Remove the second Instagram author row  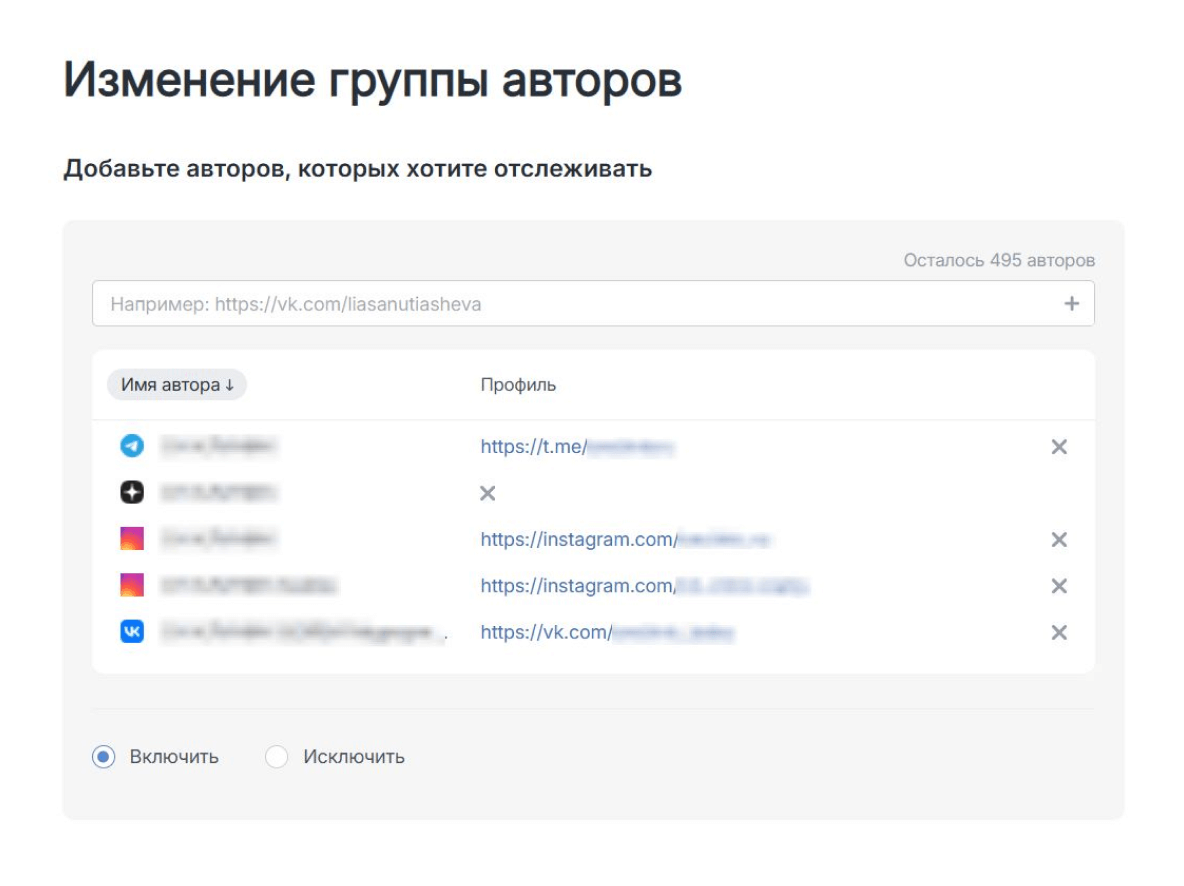click(x=1059, y=586)
